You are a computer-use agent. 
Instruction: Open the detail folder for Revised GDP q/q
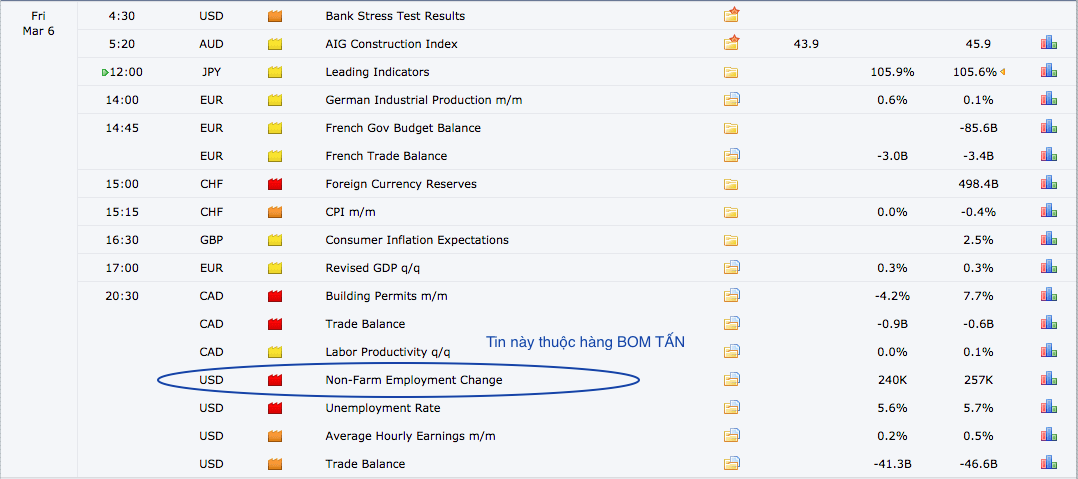(731, 268)
